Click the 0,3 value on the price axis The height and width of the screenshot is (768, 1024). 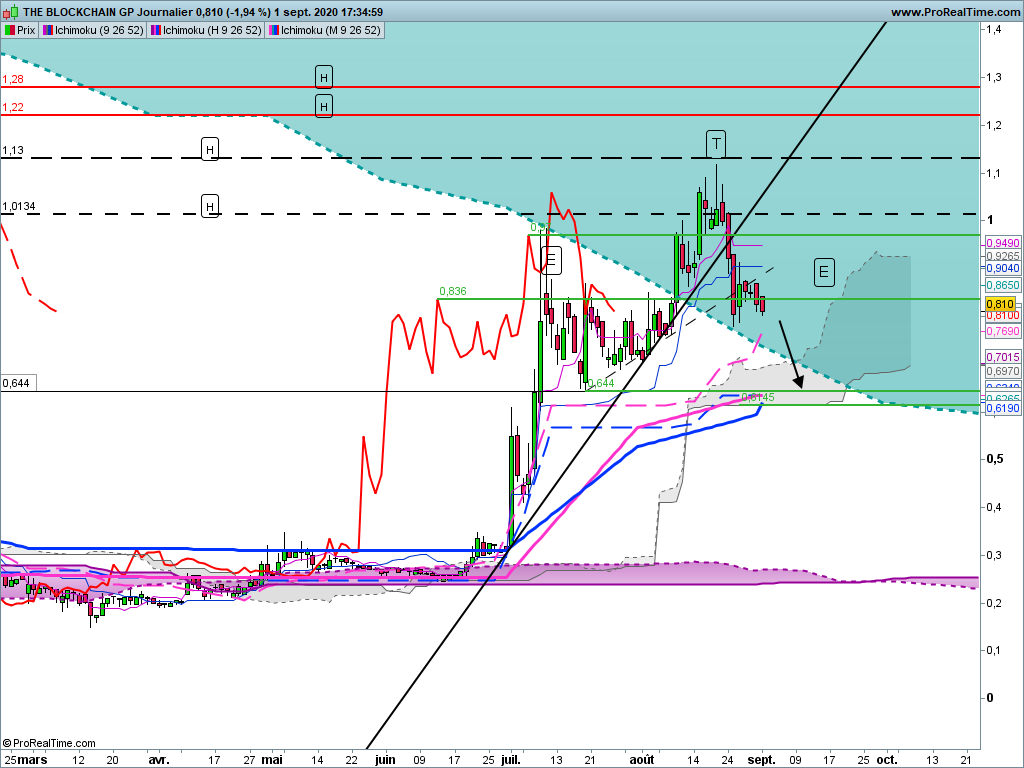(x=994, y=555)
